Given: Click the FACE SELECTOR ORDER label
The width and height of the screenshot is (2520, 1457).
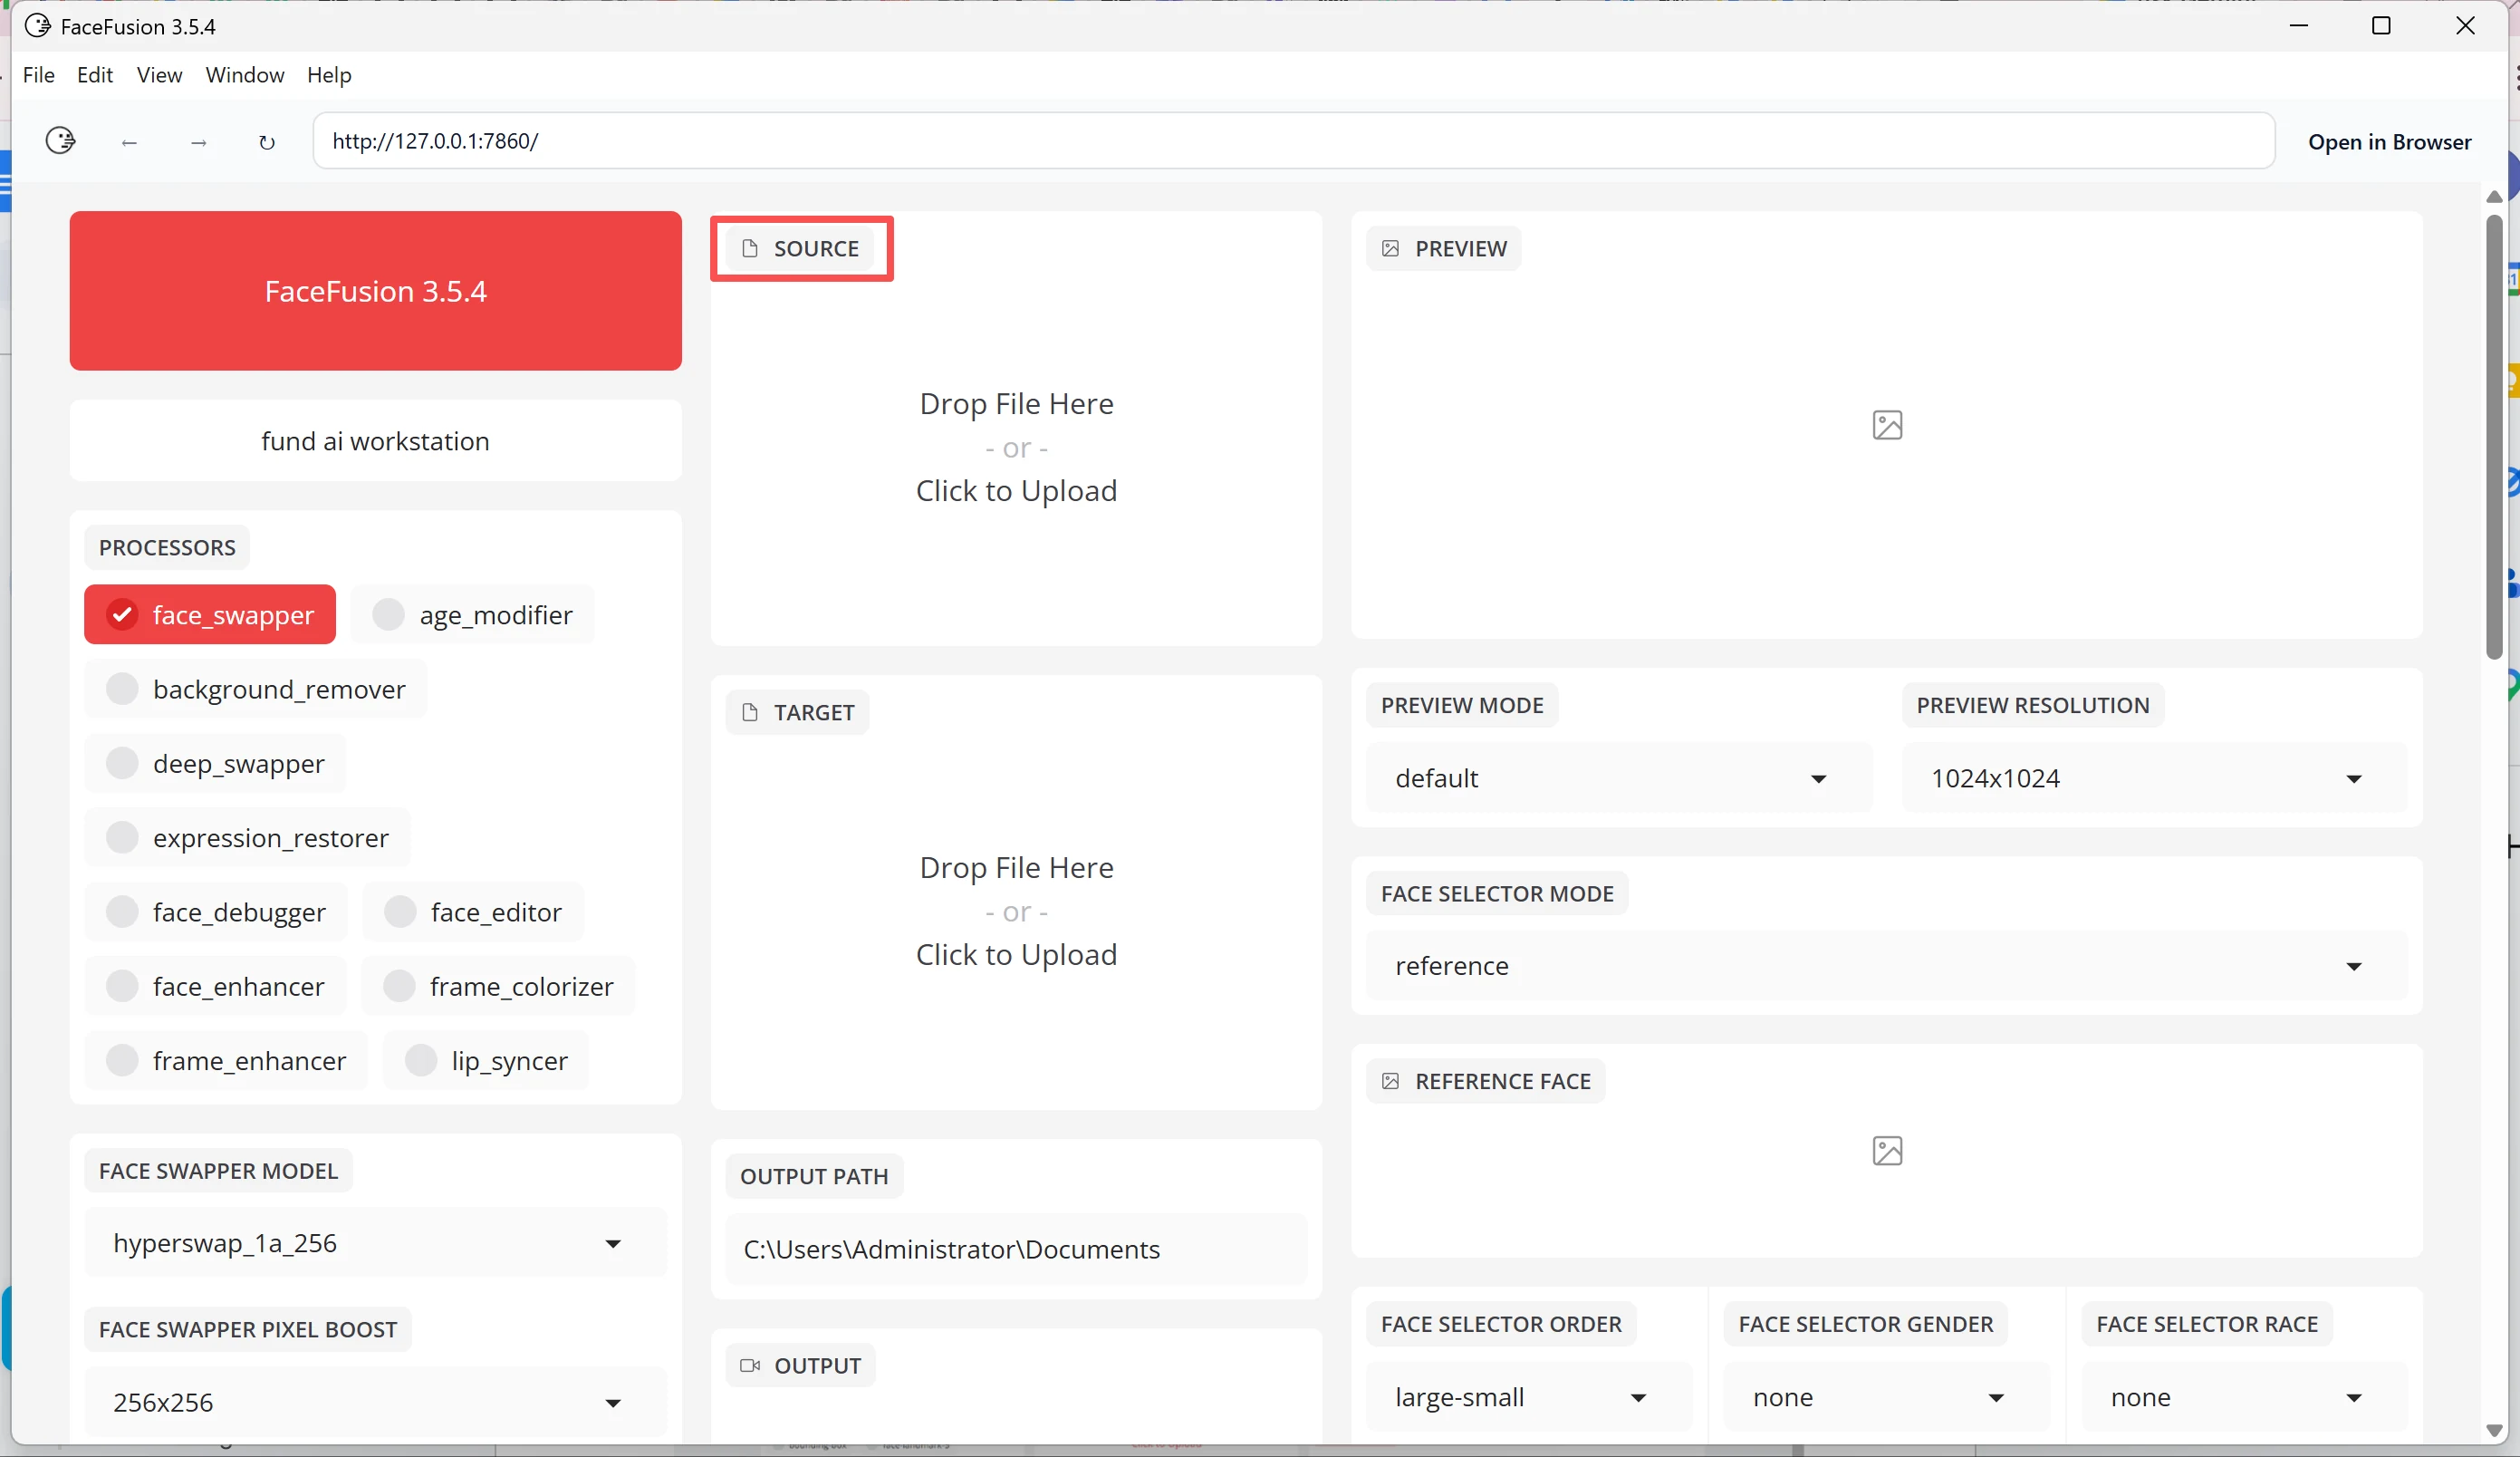Looking at the screenshot, I should [1501, 1324].
